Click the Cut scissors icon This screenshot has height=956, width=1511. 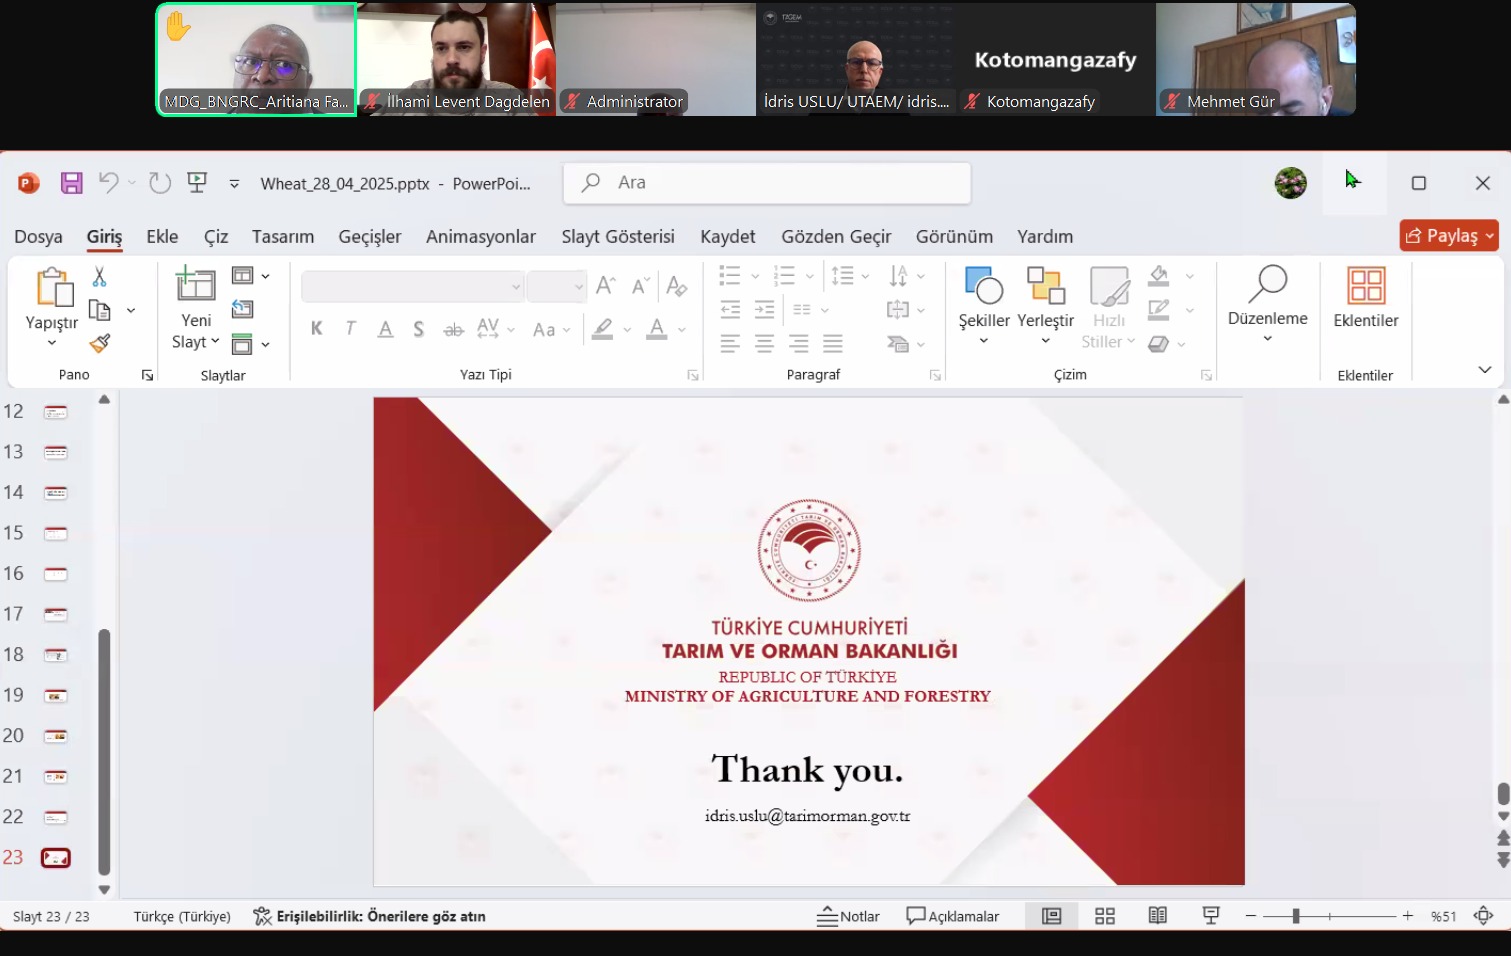99,277
